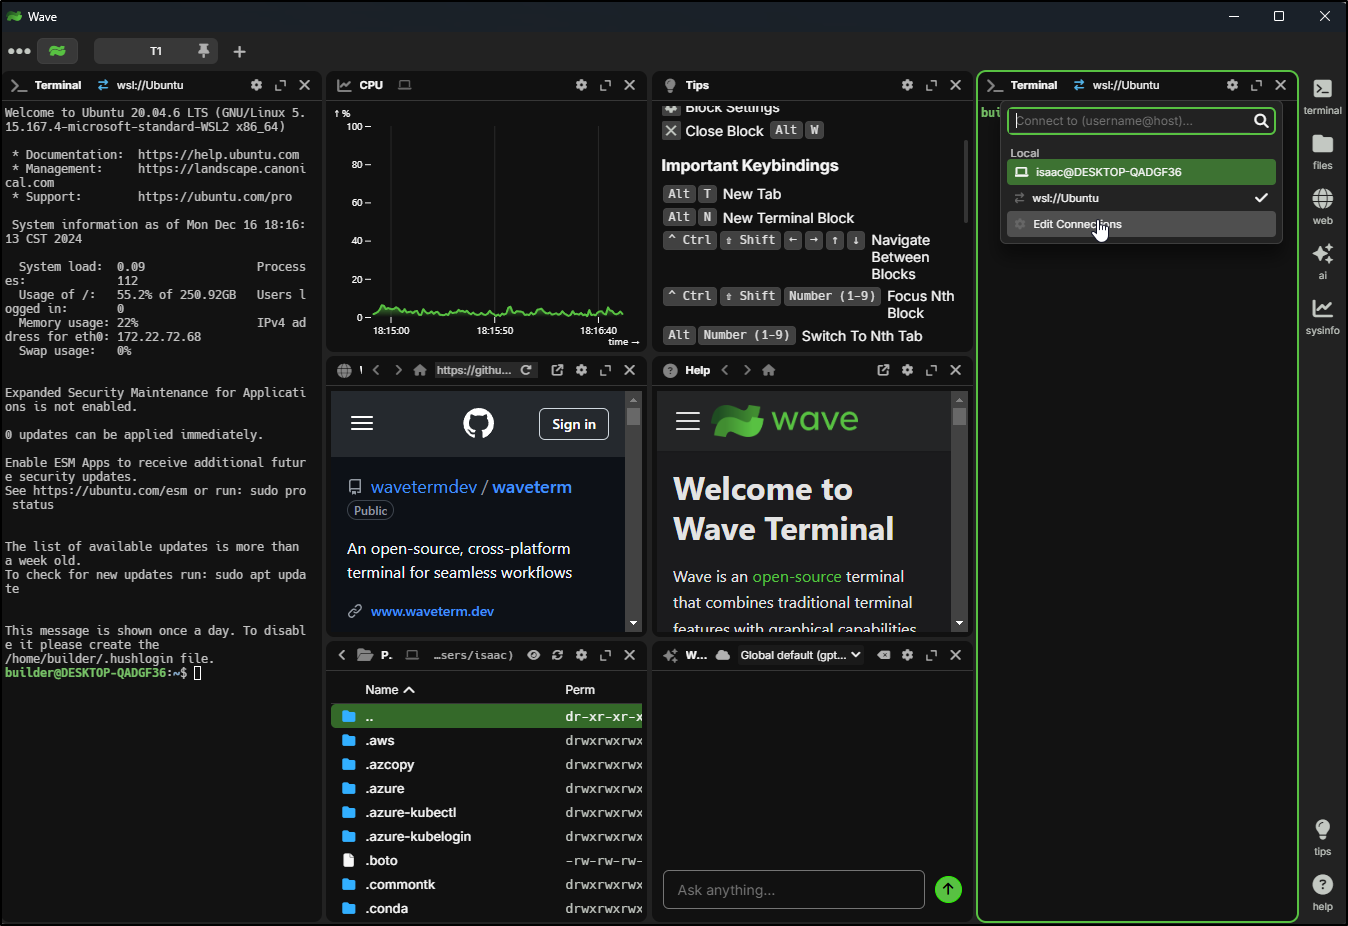This screenshot has width=1348, height=926.
Task: Select the .azcopy folder row
Action: (x=486, y=765)
